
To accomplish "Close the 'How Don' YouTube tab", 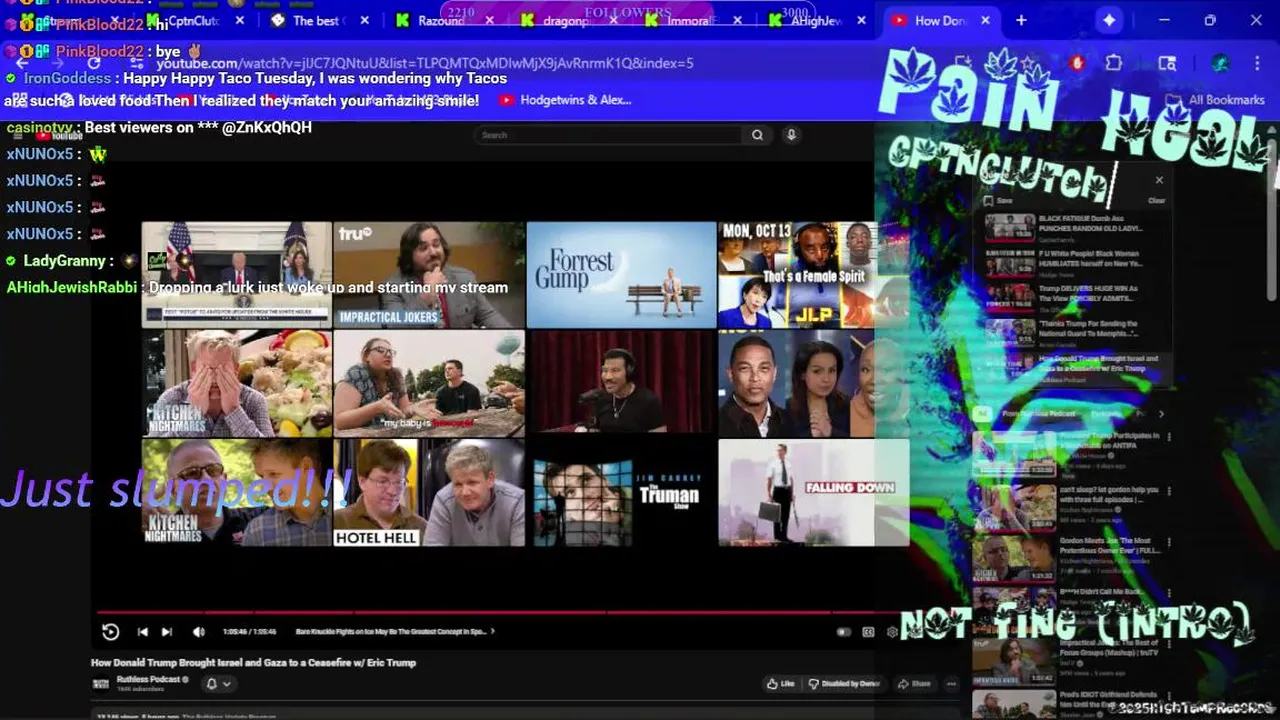I will [985, 20].
